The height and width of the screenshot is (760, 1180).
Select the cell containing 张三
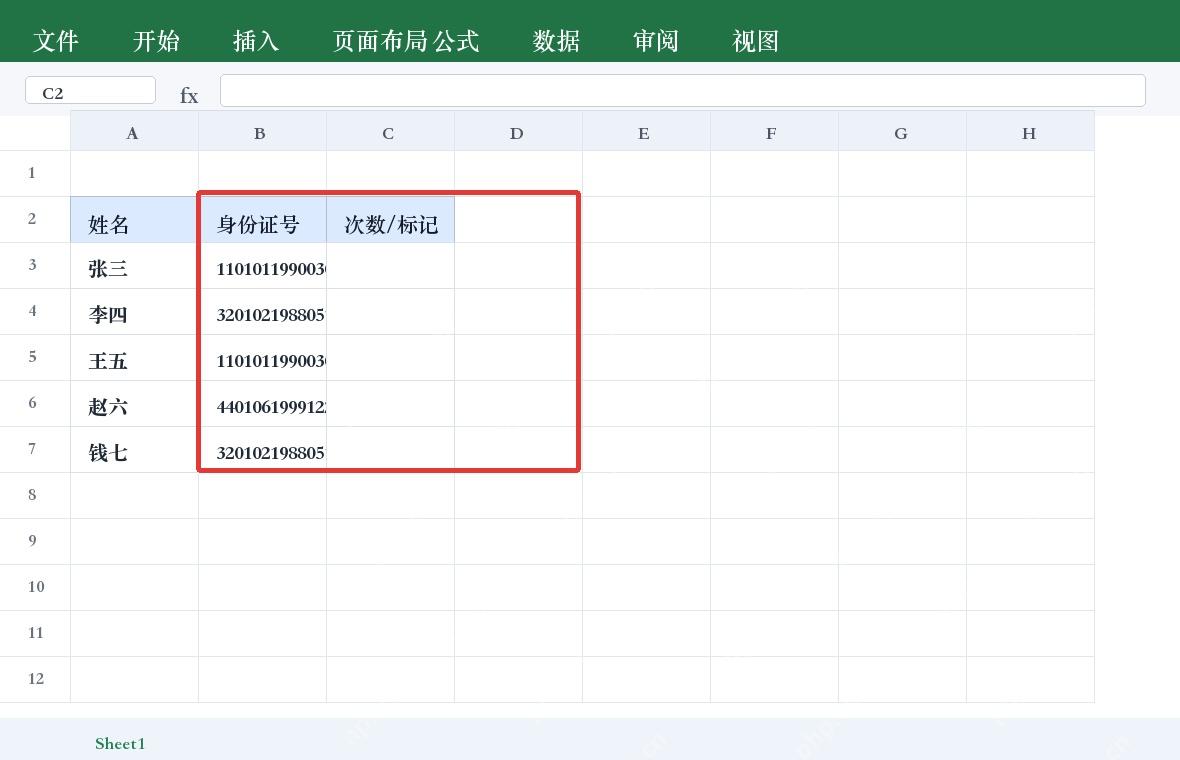pos(134,266)
